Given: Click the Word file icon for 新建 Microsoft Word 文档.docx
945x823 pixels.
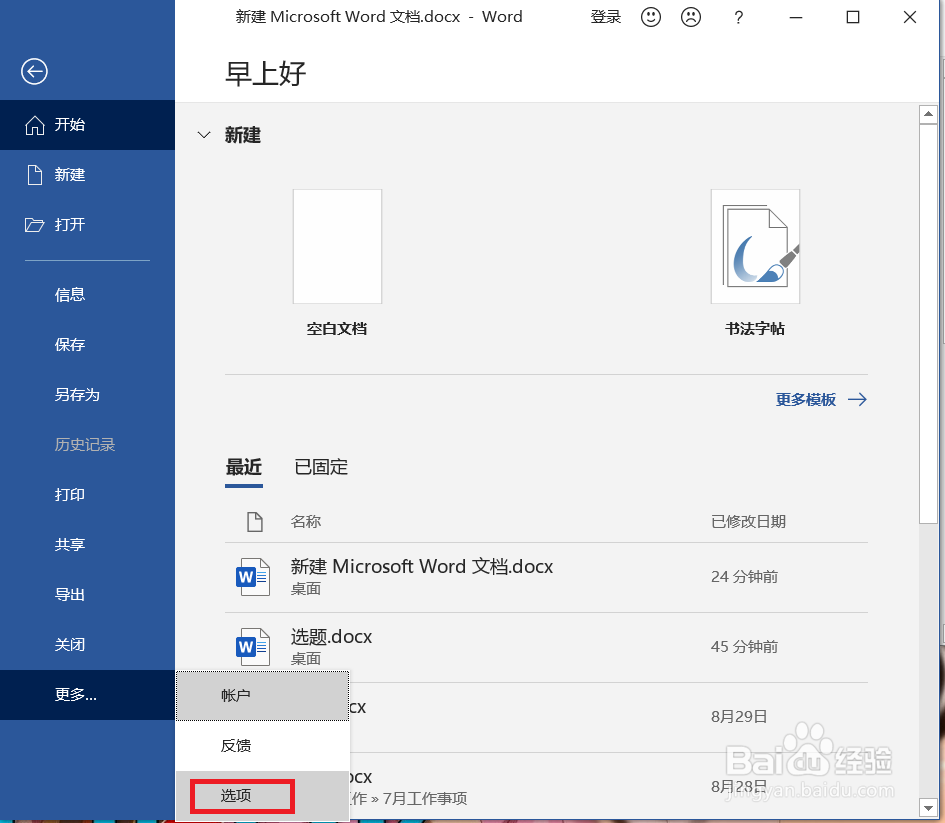Looking at the screenshot, I should tap(253, 577).
